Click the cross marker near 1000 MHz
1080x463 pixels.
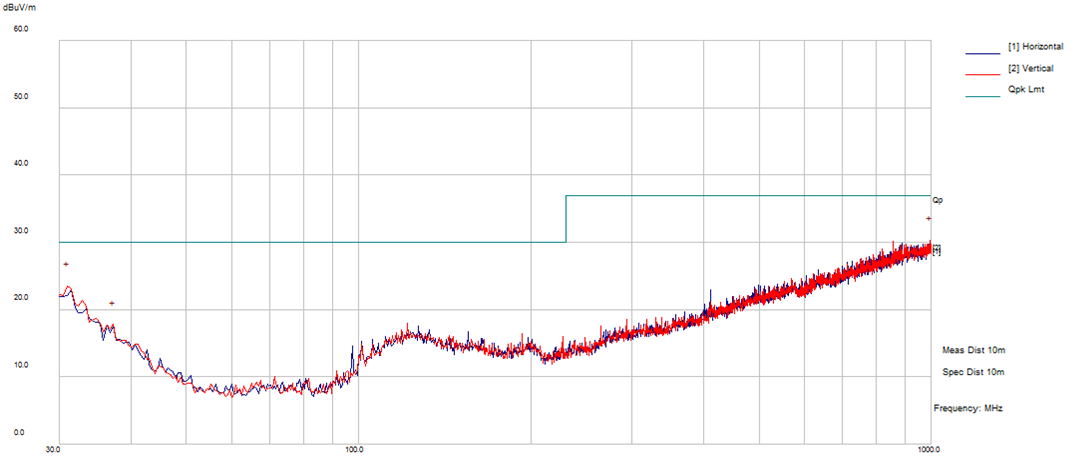[x=928, y=218]
